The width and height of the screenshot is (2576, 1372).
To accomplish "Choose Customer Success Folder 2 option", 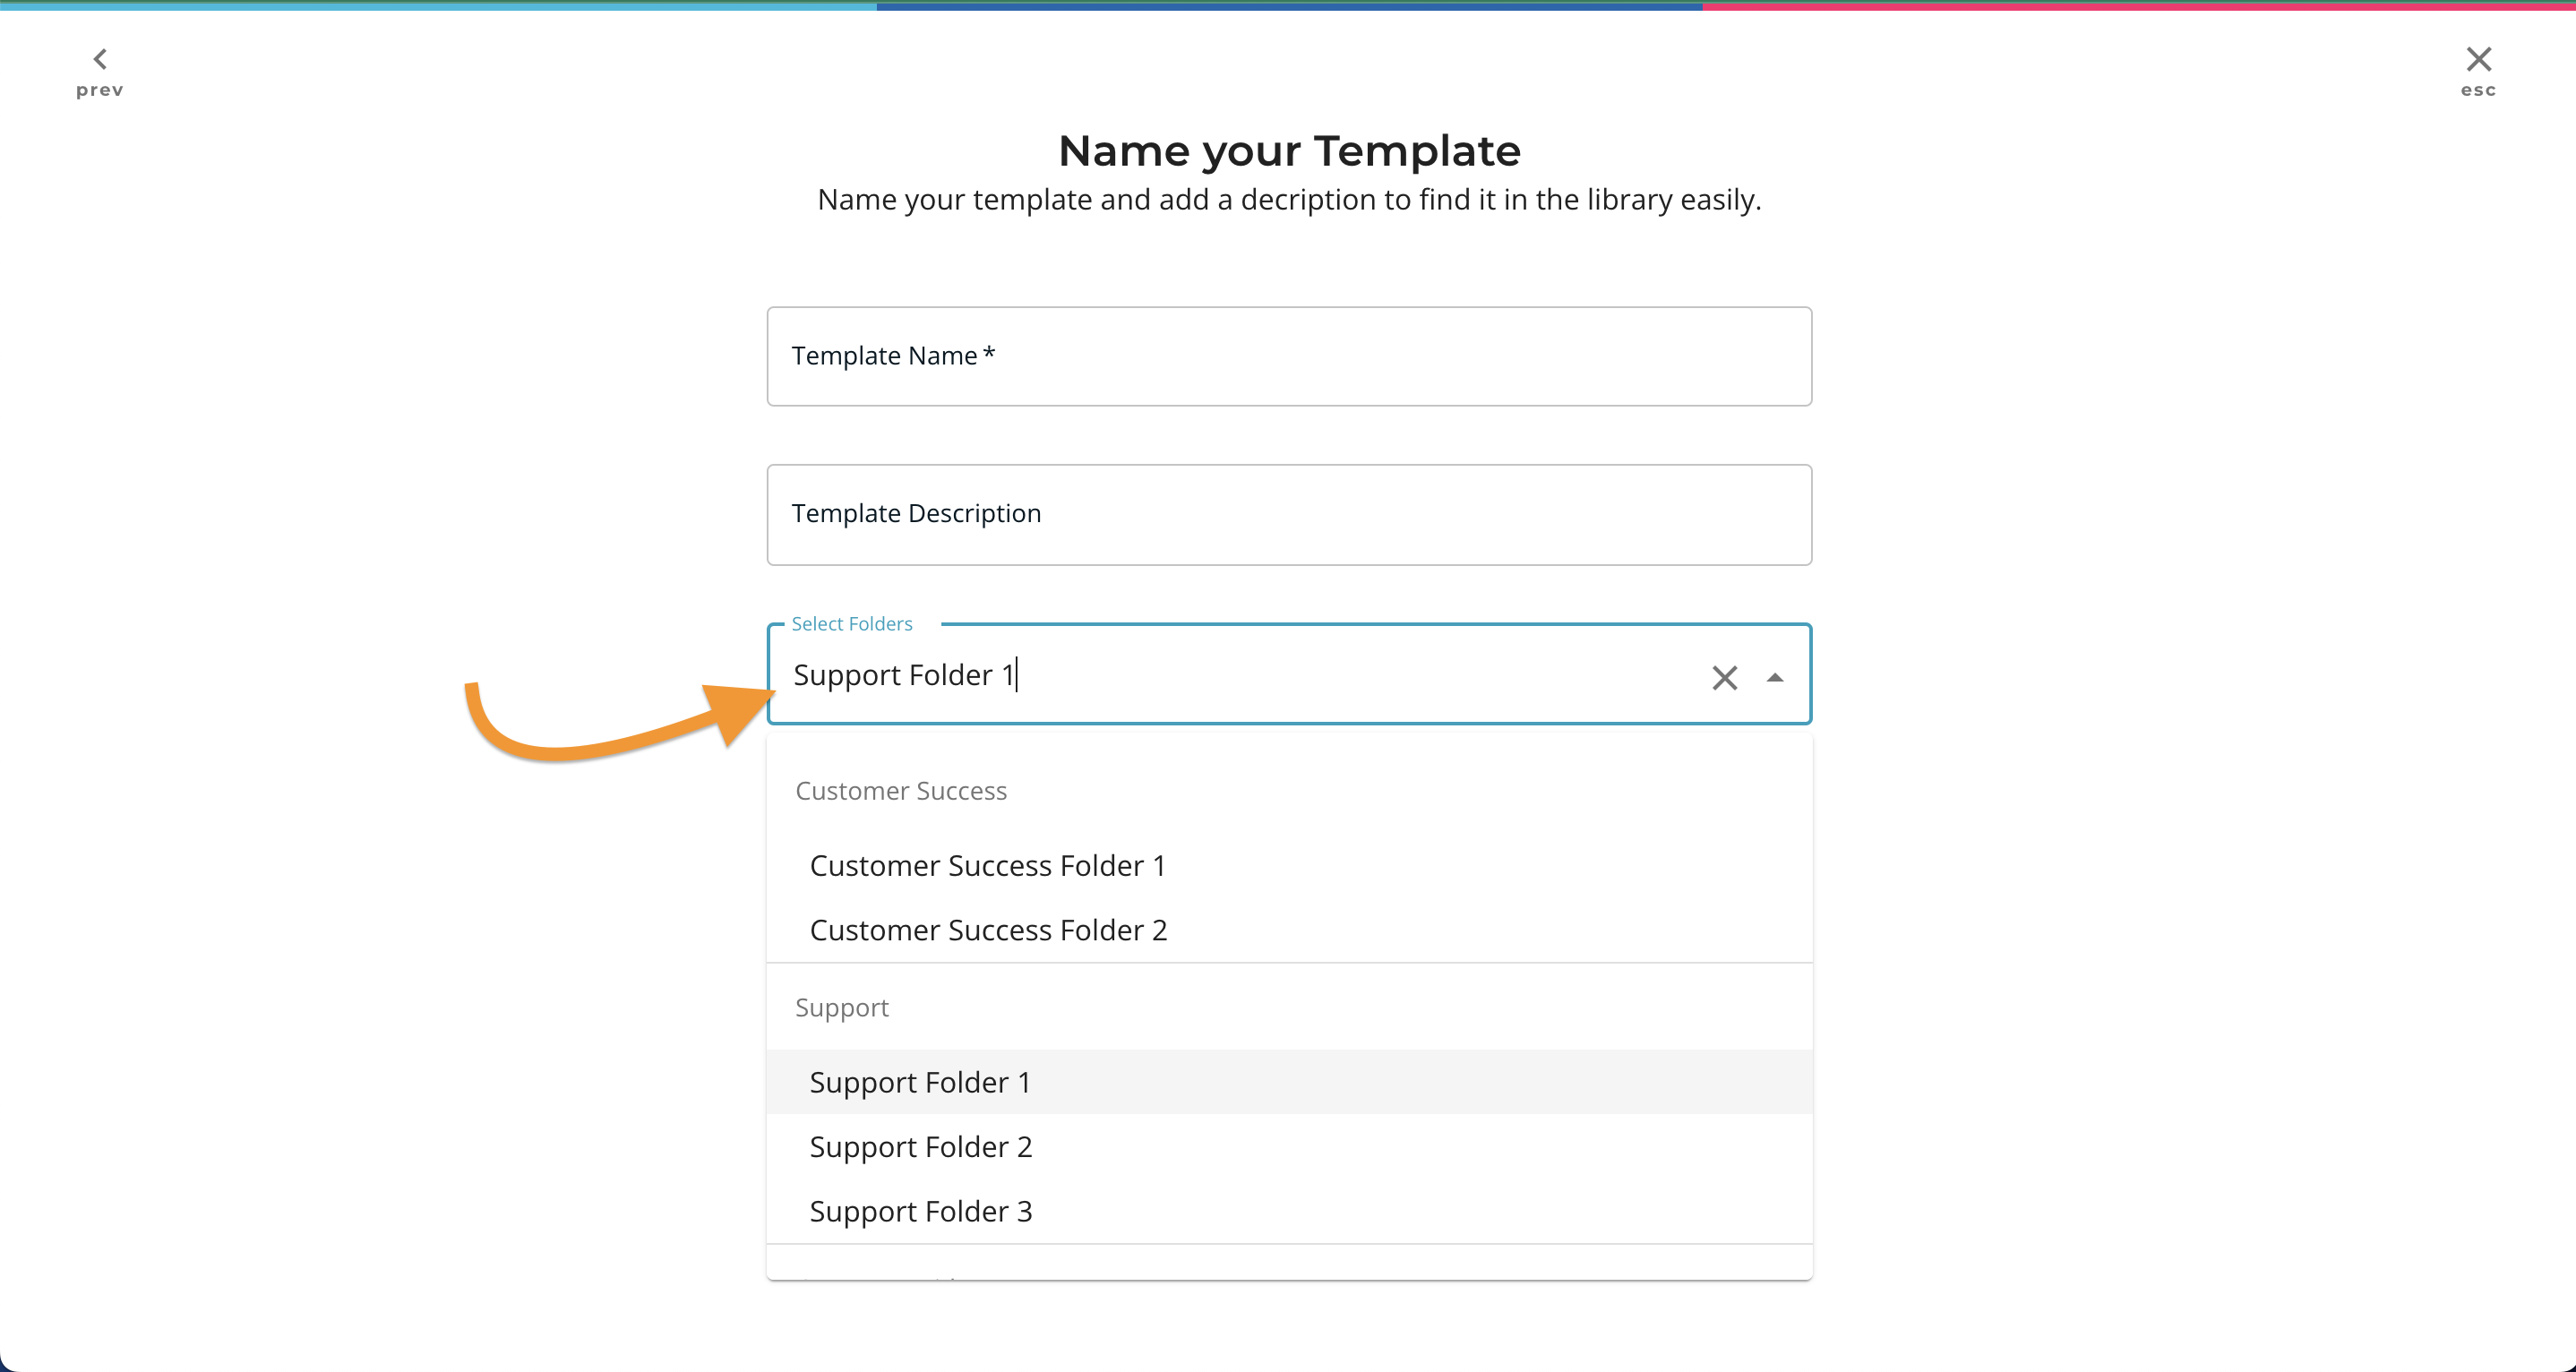I will click(x=988, y=930).
